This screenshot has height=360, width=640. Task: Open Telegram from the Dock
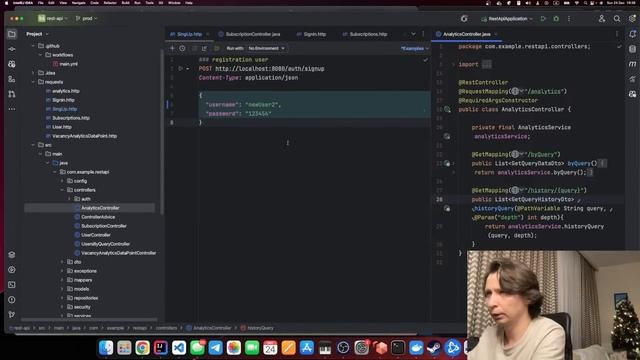click(x=216, y=348)
